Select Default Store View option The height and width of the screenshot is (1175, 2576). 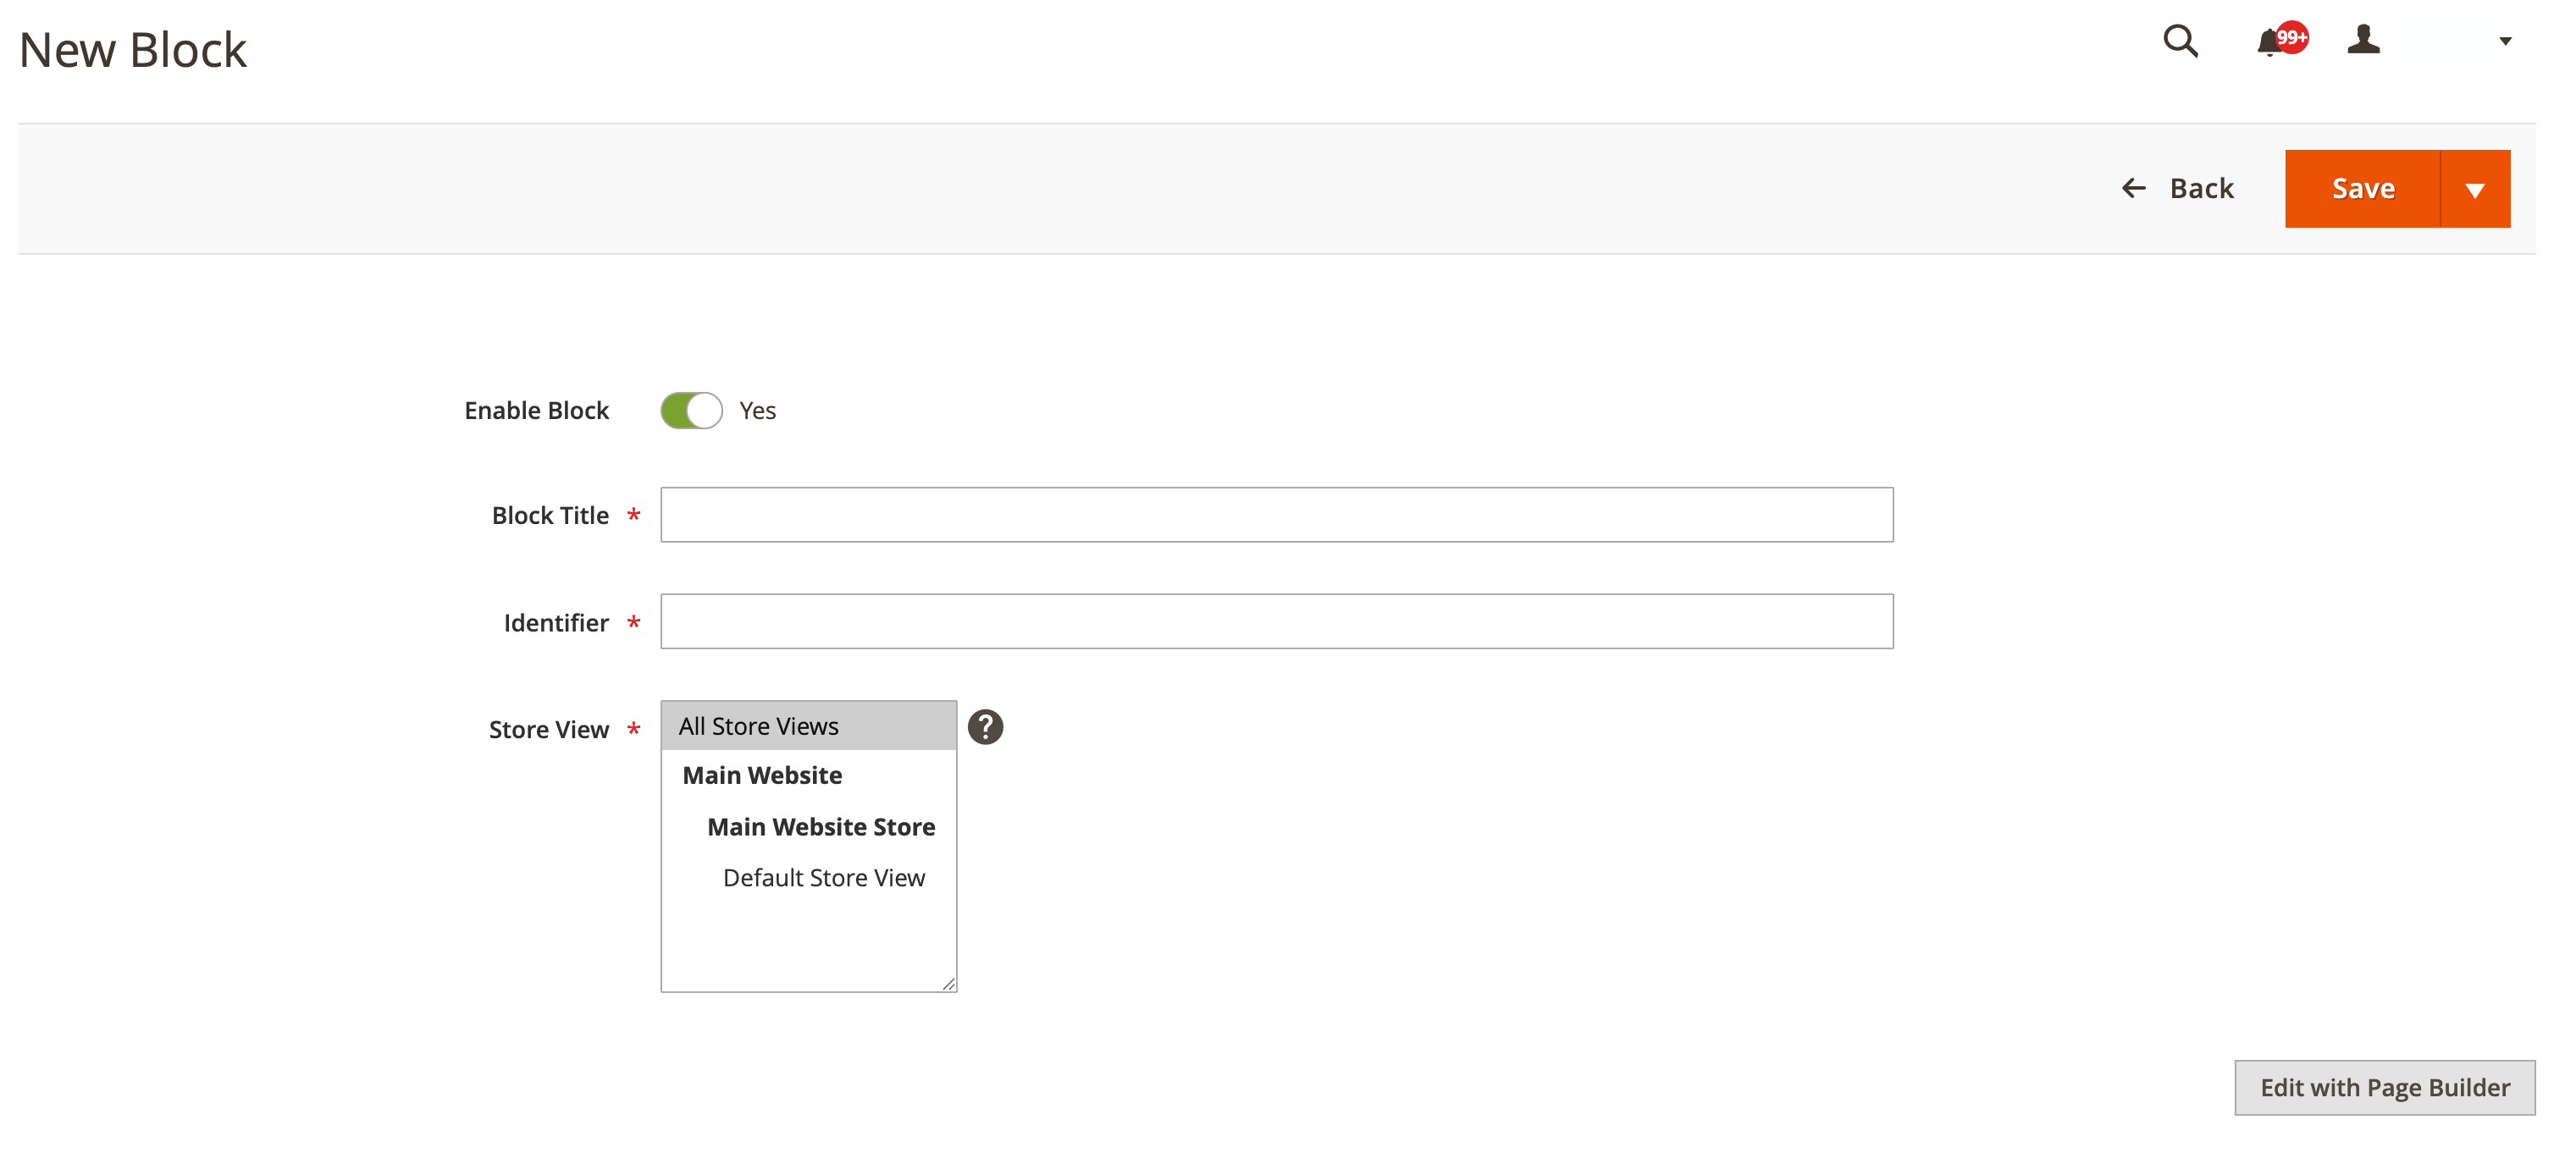coord(823,877)
